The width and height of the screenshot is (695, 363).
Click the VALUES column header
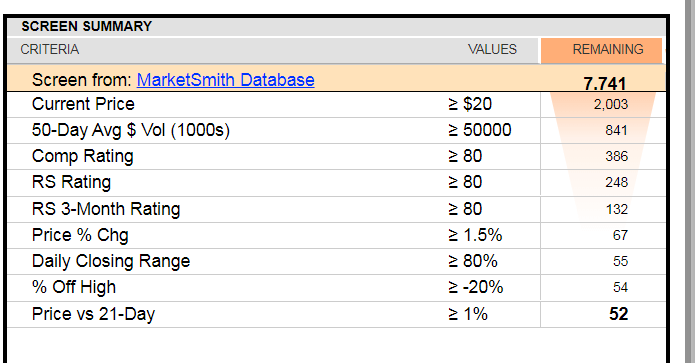point(492,49)
